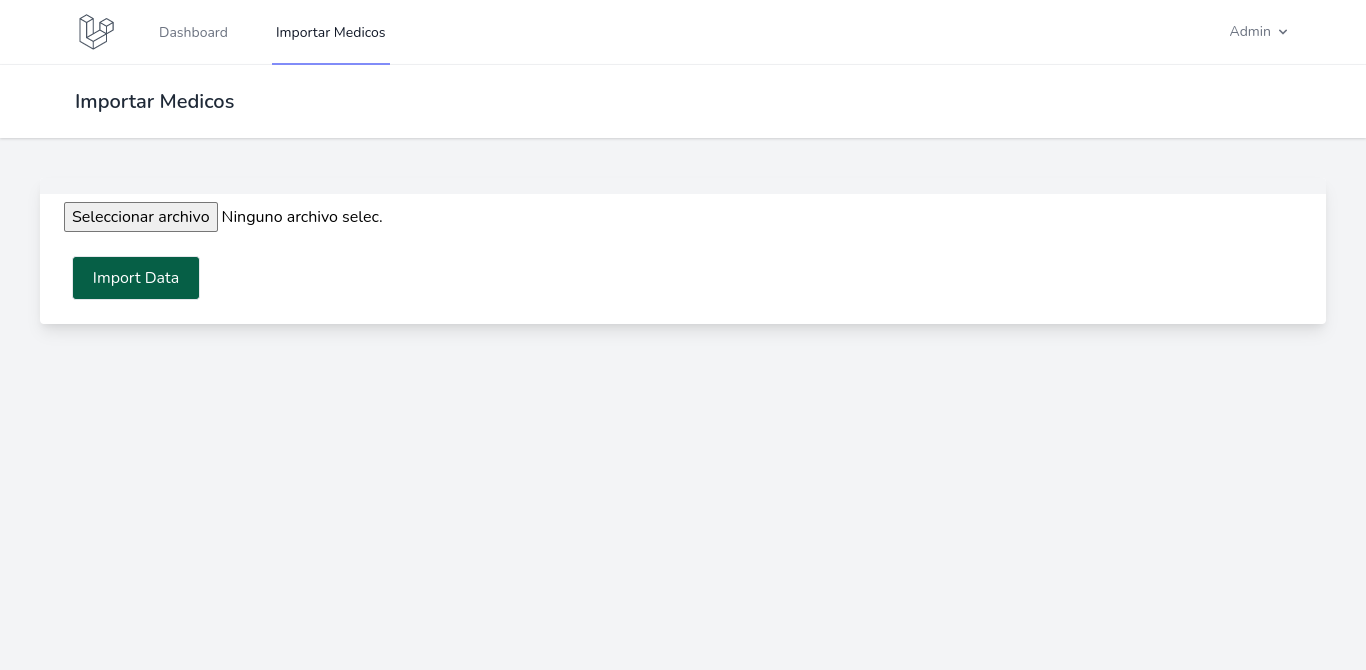Image resolution: width=1366 pixels, height=670 pixels.
Task: Expand the Admin account menu
Action: pyautogui.click(x=1258, y=32)
